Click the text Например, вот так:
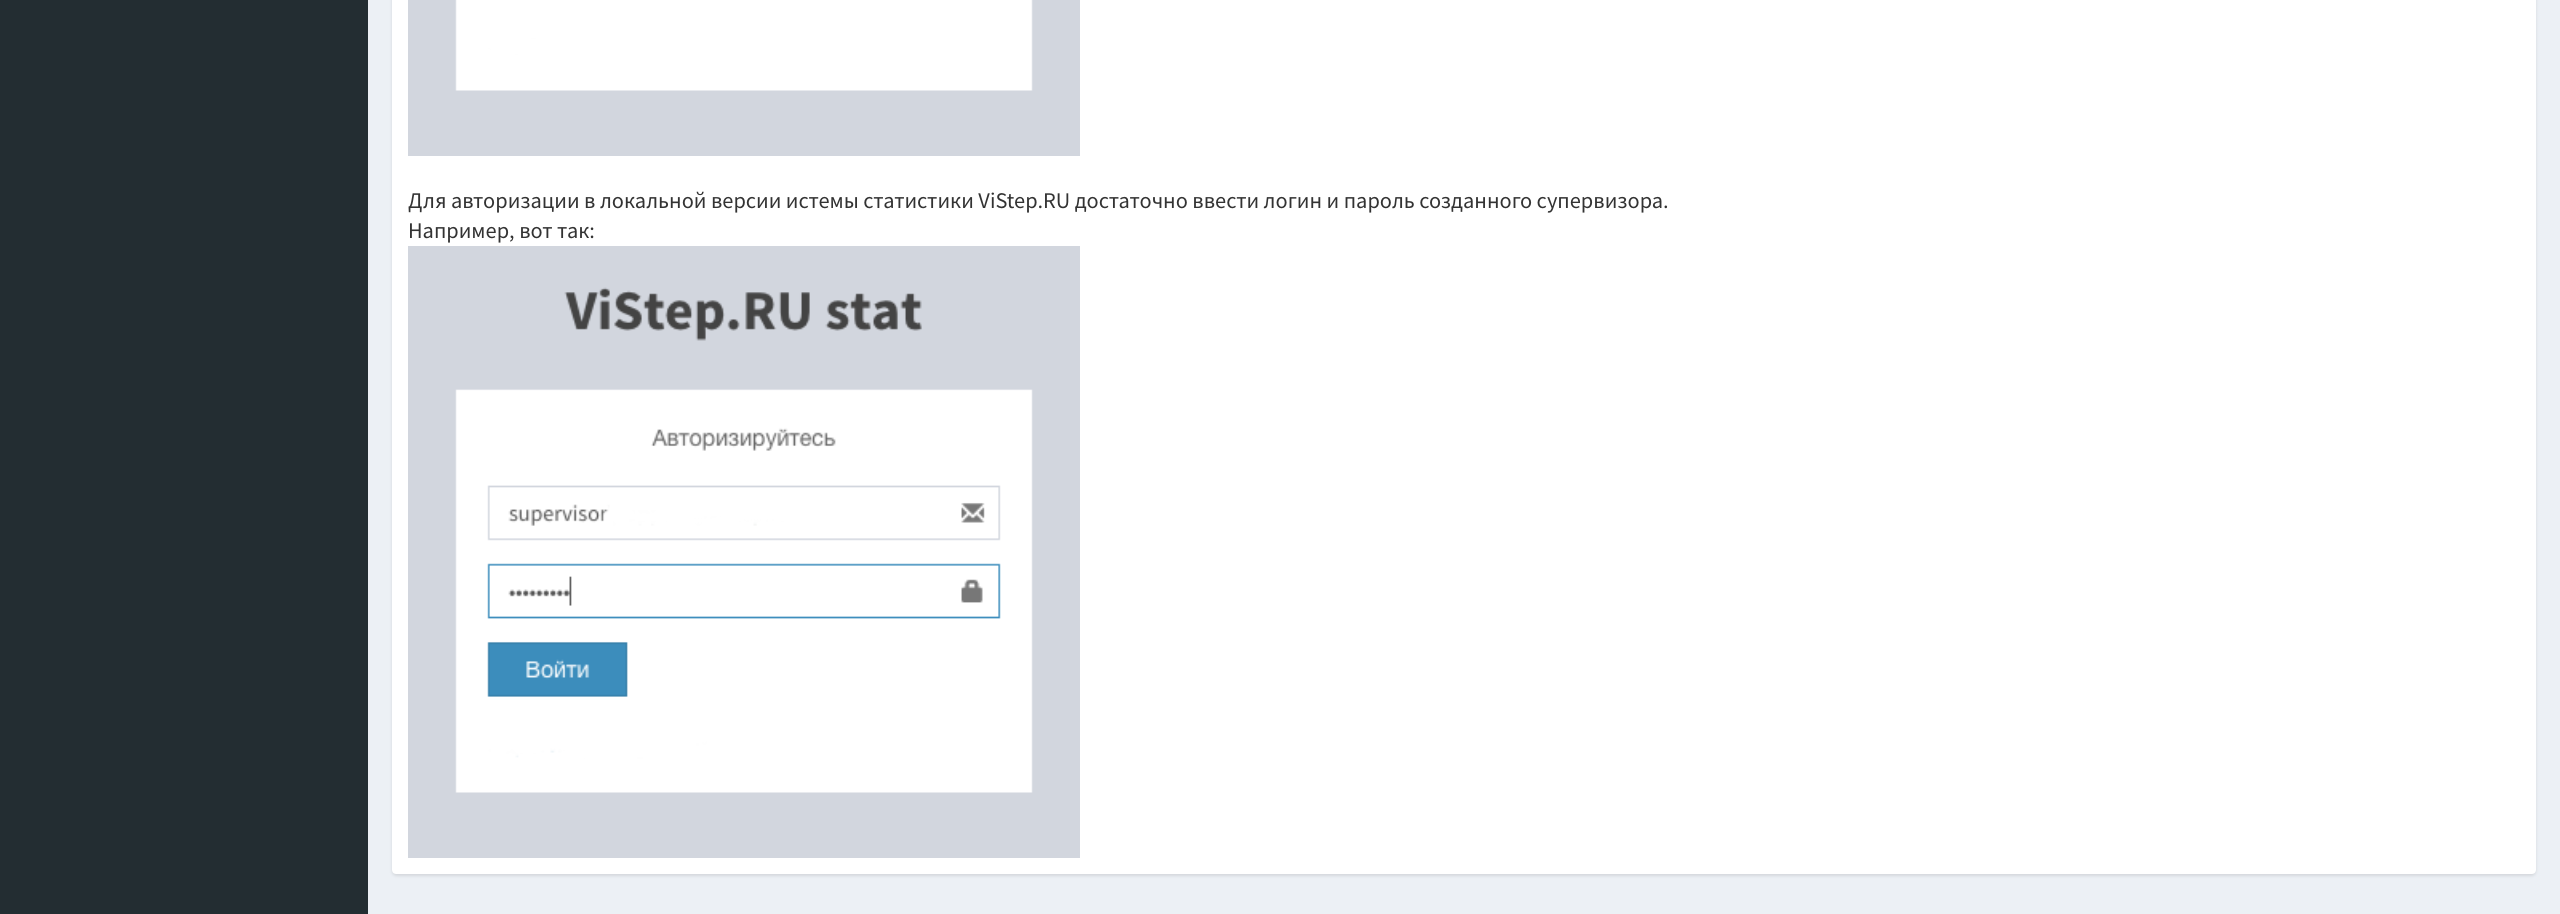This screenshot has height=914, width=2560. pos(501,231)
